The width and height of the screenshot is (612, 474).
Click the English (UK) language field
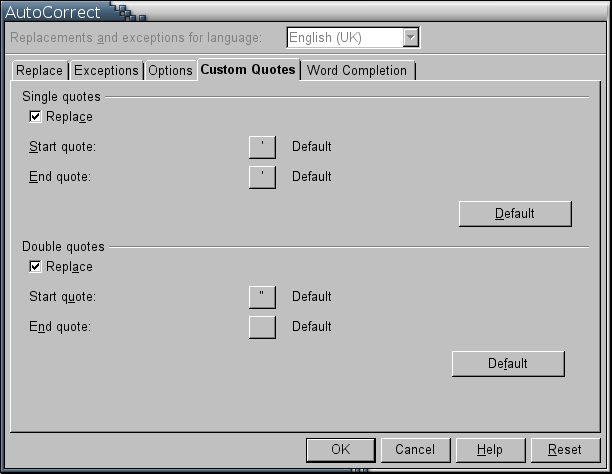tap(343, 38)
